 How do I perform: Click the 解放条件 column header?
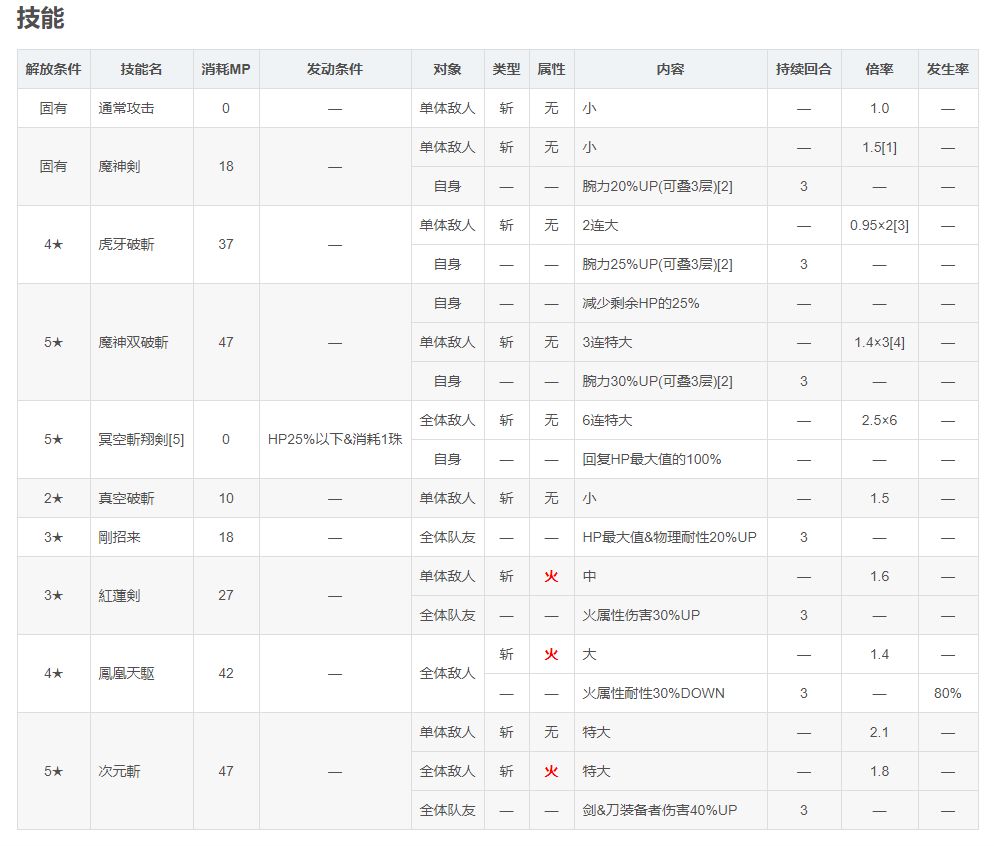53,69
